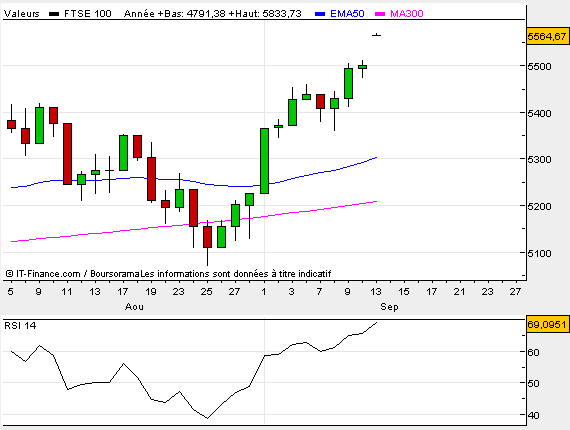The height and width of the screenshot is (430, 570).
Task: Click the blue EMA50 legend swatch
Action: tap(320, 14)
